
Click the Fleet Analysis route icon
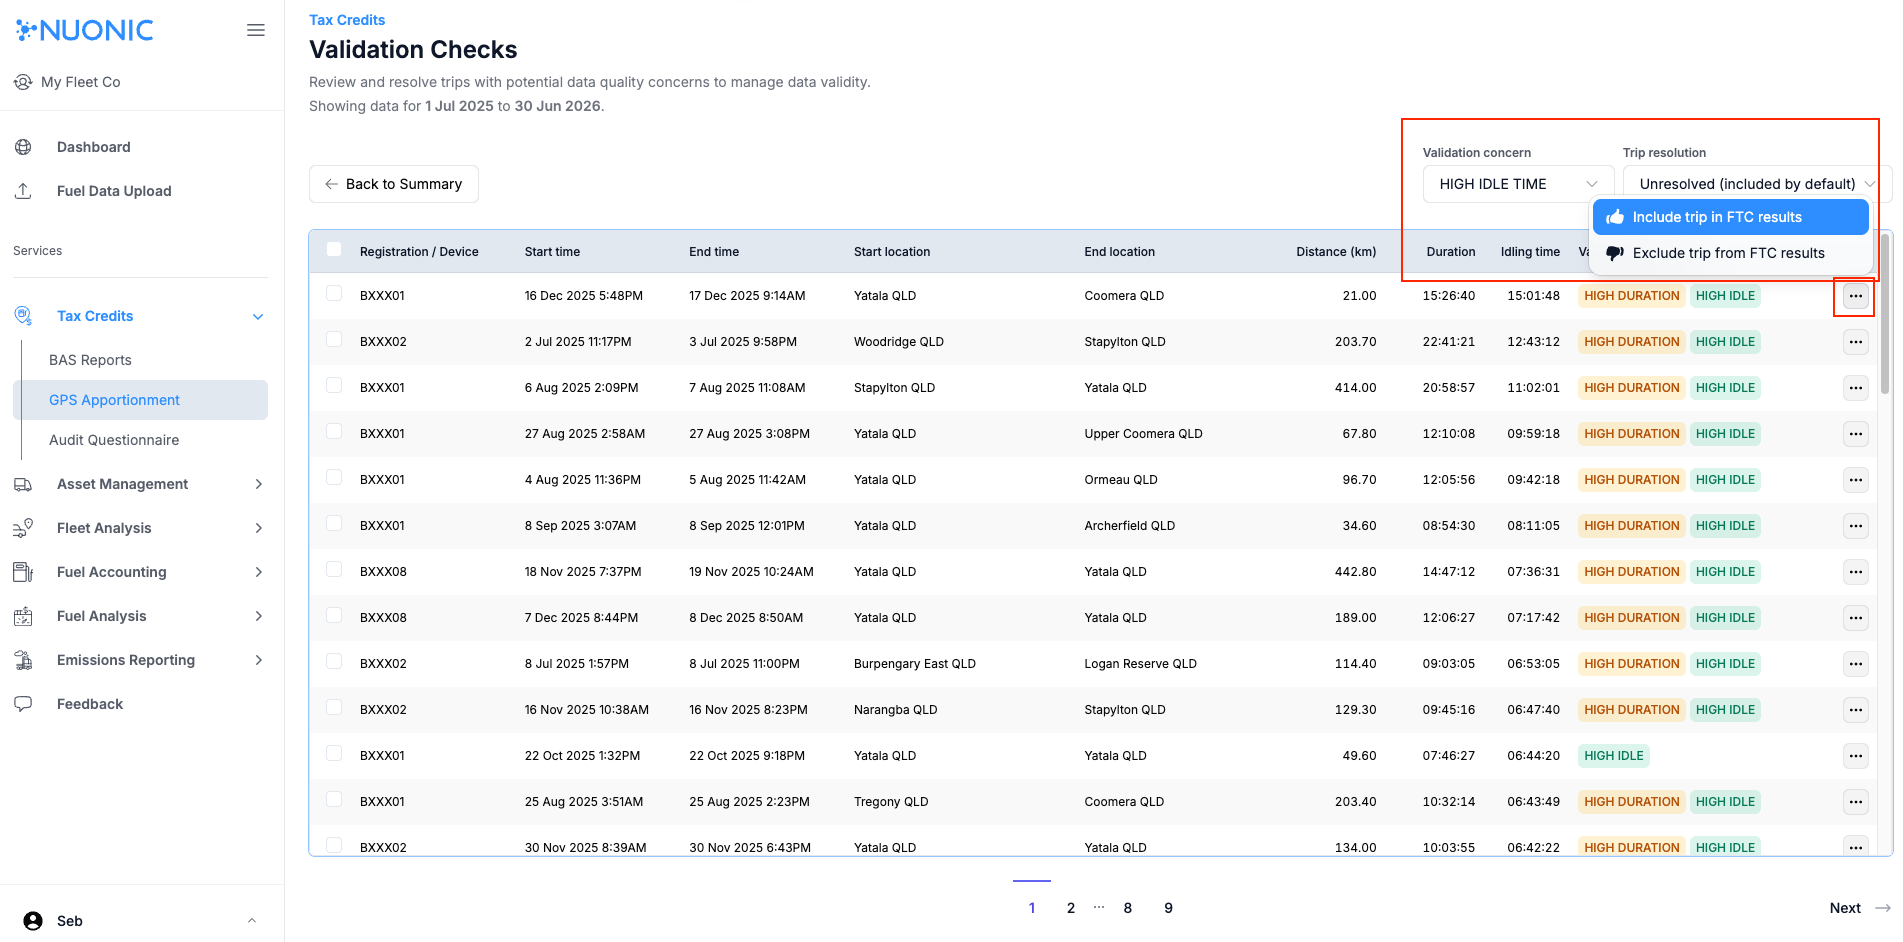coord(23,528)
